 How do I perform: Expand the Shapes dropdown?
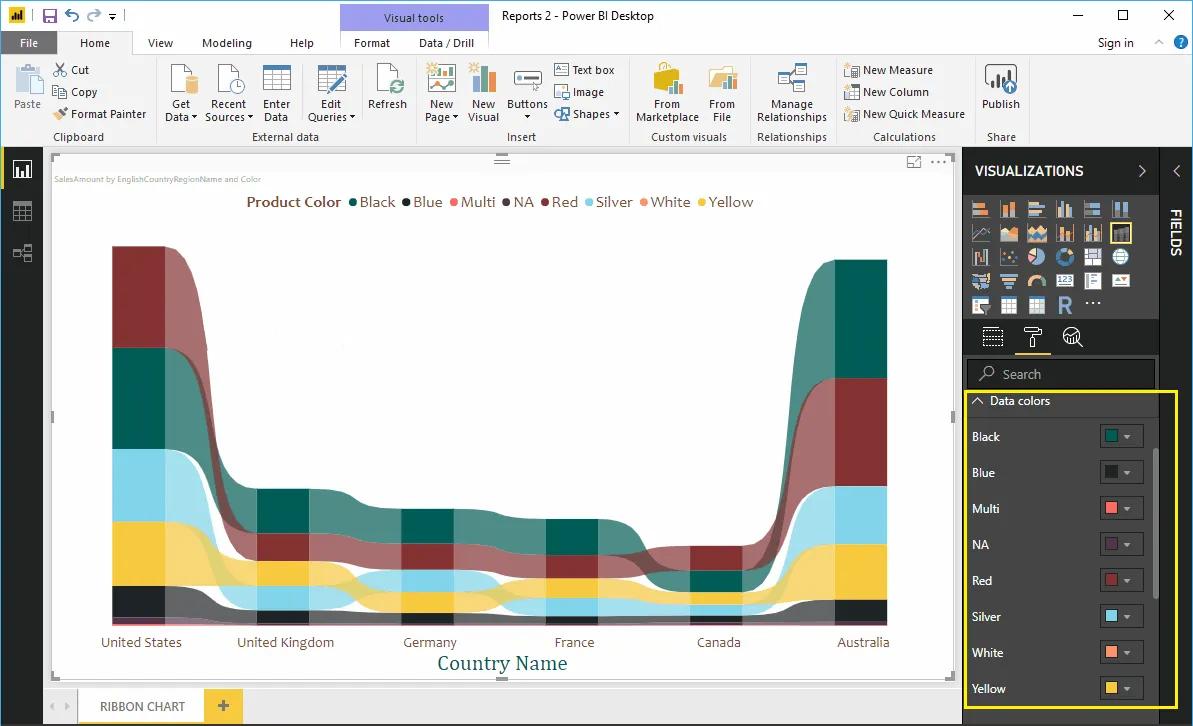tap(596, 114)
